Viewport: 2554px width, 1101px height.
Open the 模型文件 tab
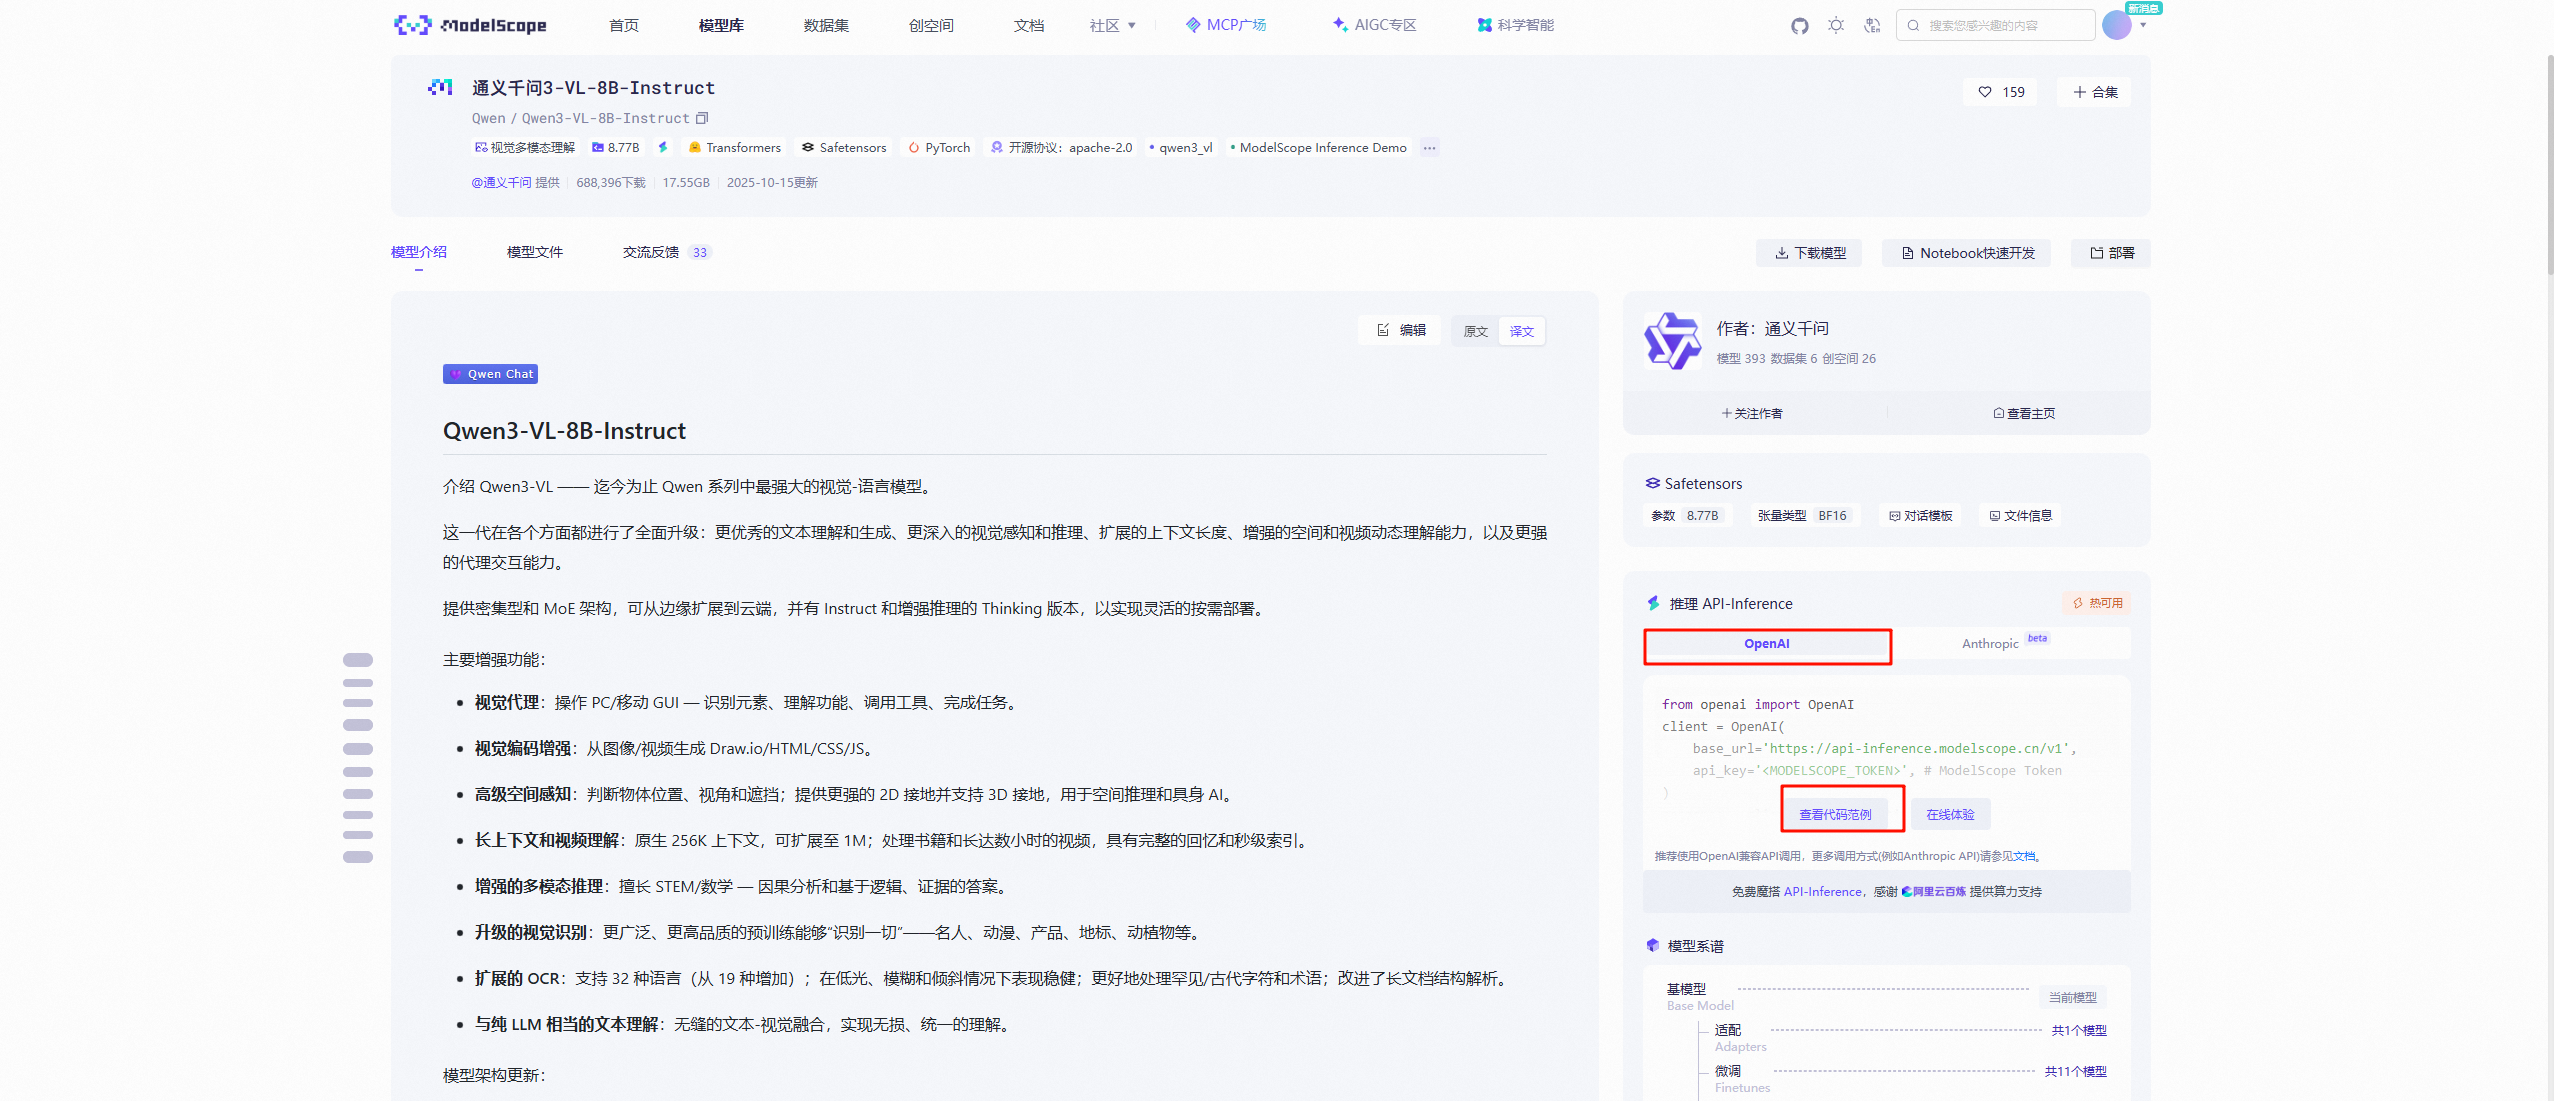[x=535, y=252]
